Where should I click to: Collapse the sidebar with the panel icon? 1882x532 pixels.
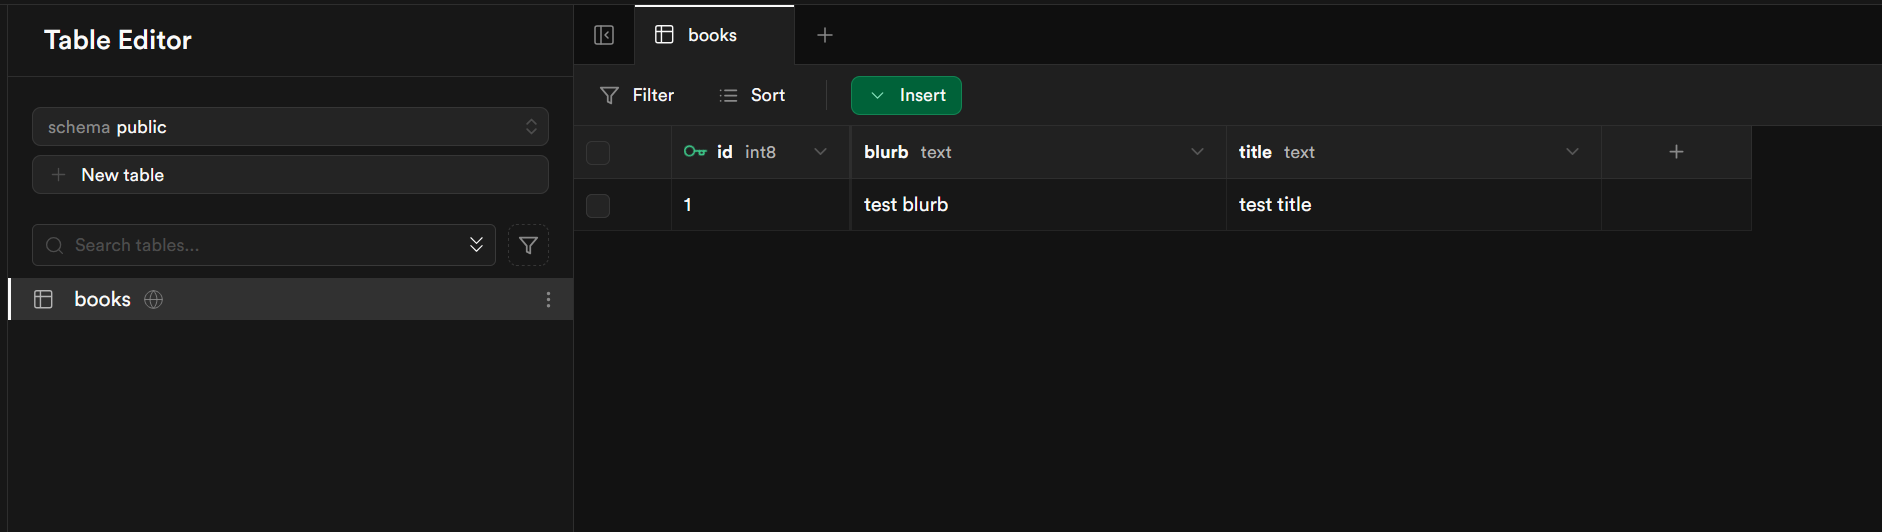[604, 35]
